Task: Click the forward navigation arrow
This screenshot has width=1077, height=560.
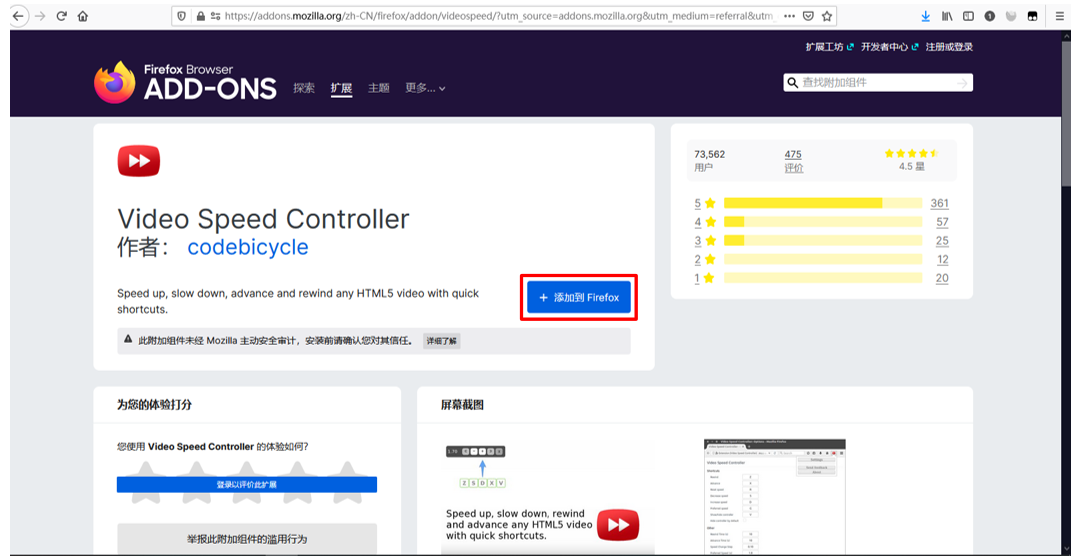Action: coord(40,16)
